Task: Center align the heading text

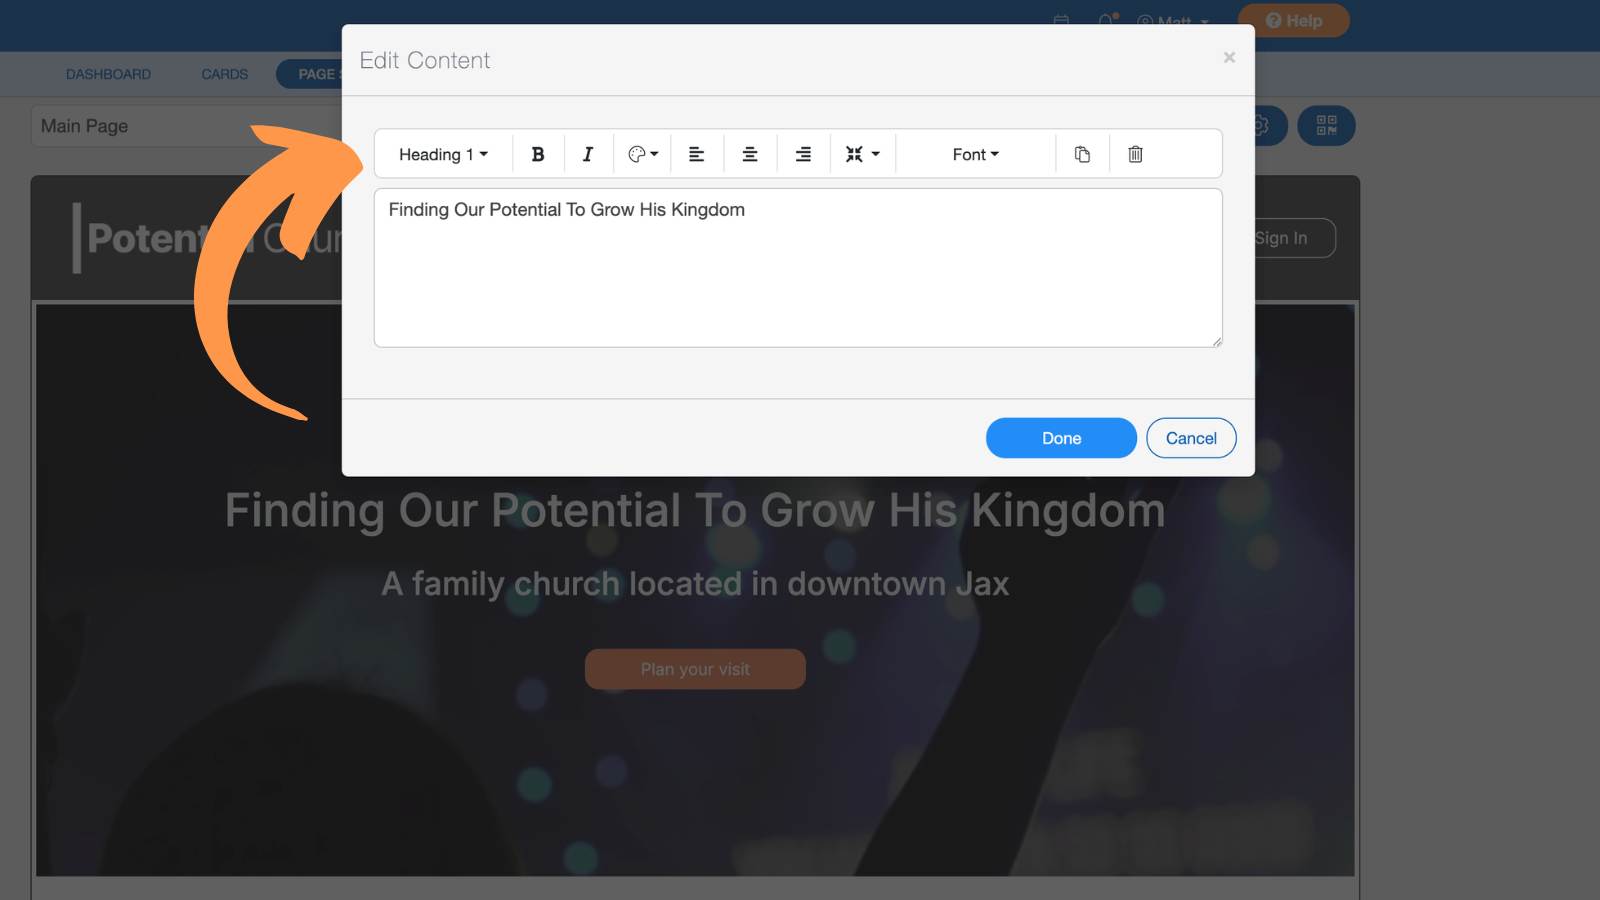Action: coord(750,154)
